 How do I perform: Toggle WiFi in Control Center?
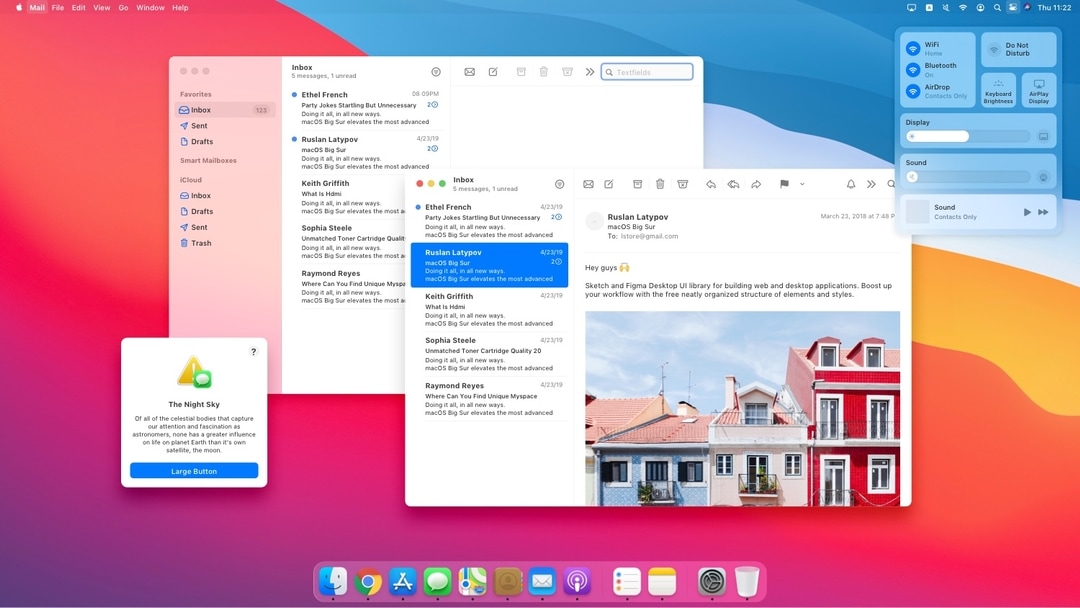pos(913,48)
